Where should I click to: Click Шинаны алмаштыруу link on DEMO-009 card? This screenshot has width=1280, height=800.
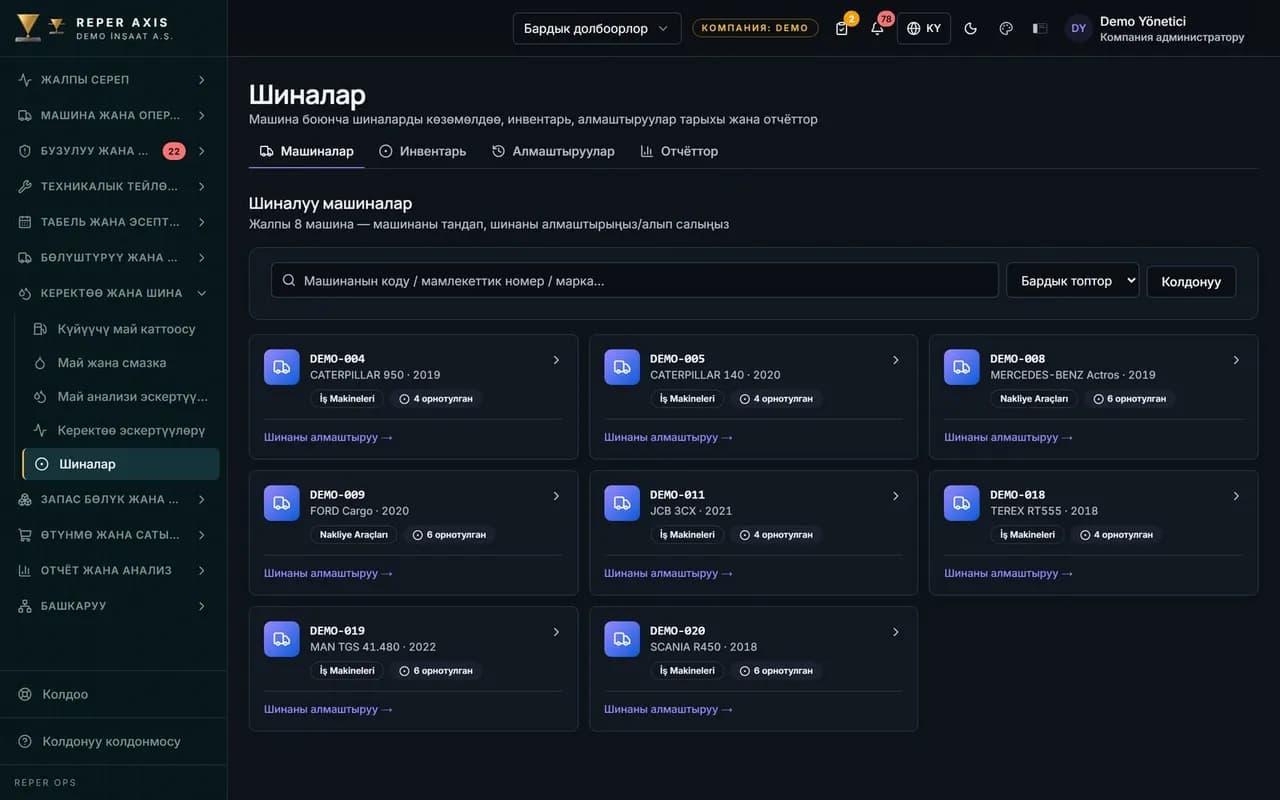(328, 573)
